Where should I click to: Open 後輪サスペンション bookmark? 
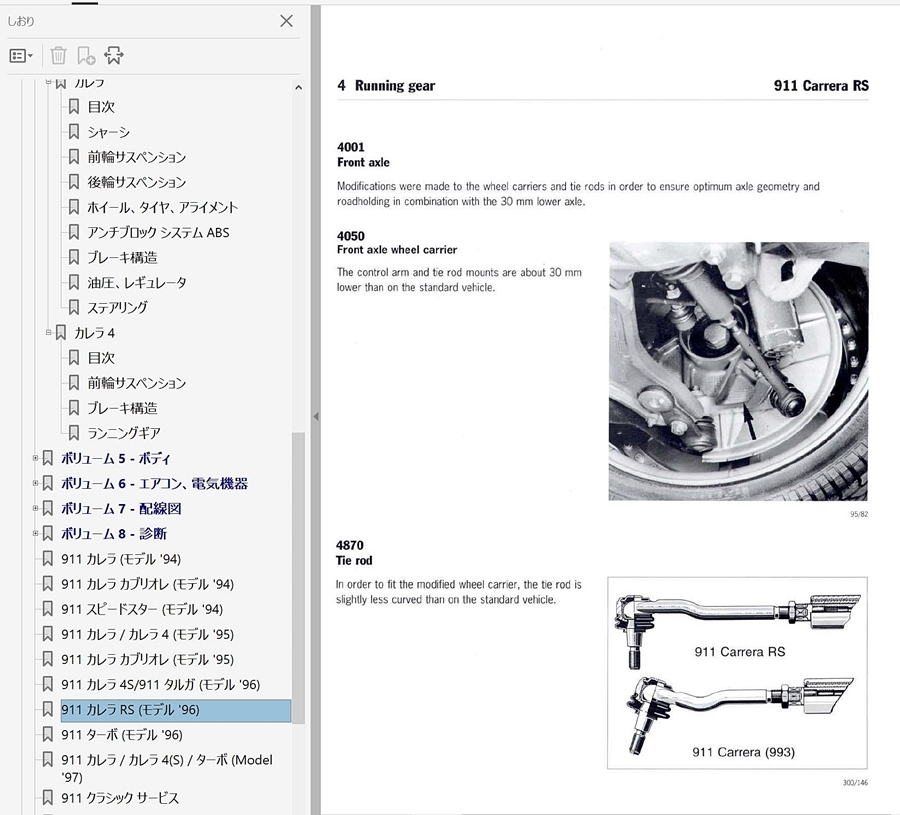click(x=137, y=182)
